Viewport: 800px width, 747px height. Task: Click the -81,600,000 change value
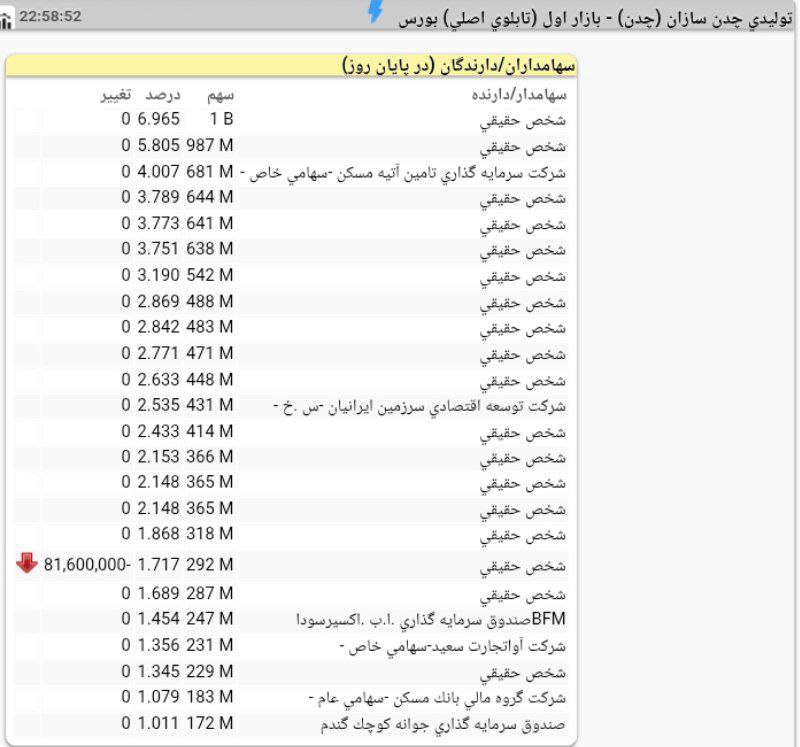click(x=87, y=565)
